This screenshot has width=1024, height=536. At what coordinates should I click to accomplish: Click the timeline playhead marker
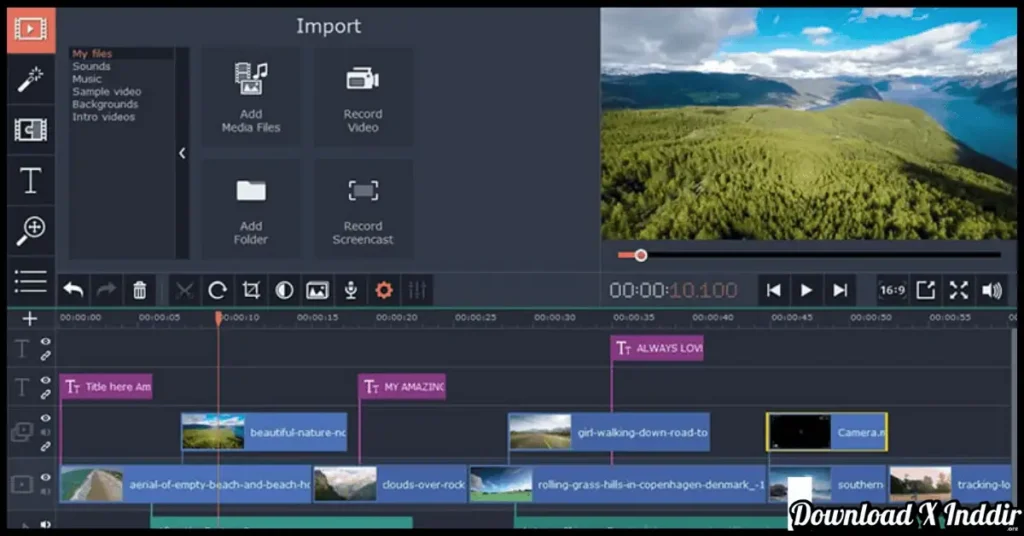(x=218, y=318)
